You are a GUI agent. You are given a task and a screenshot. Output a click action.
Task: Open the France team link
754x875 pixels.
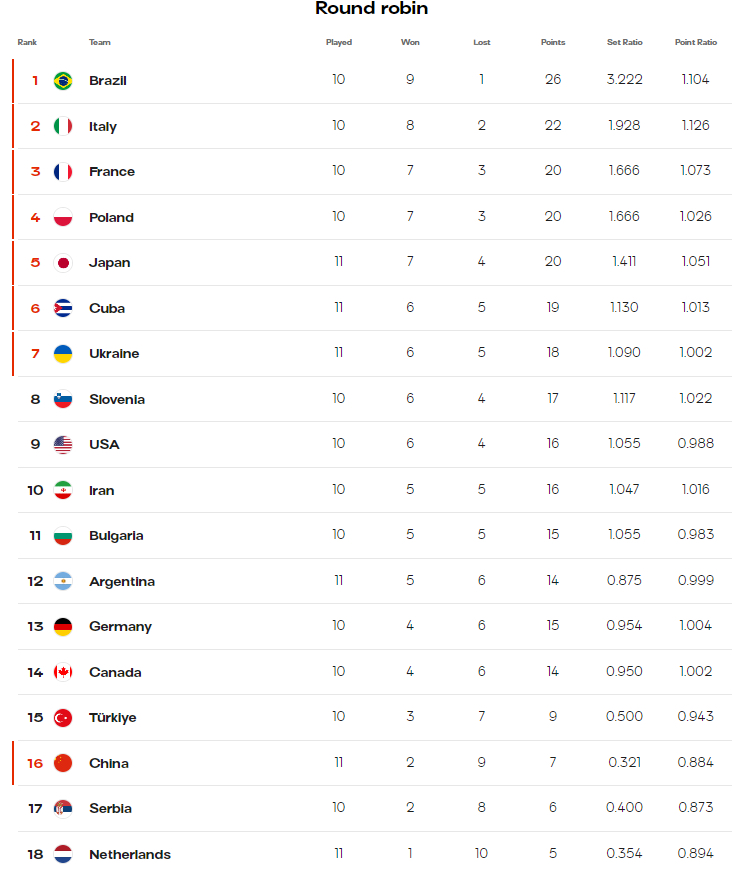coord(112,171)
